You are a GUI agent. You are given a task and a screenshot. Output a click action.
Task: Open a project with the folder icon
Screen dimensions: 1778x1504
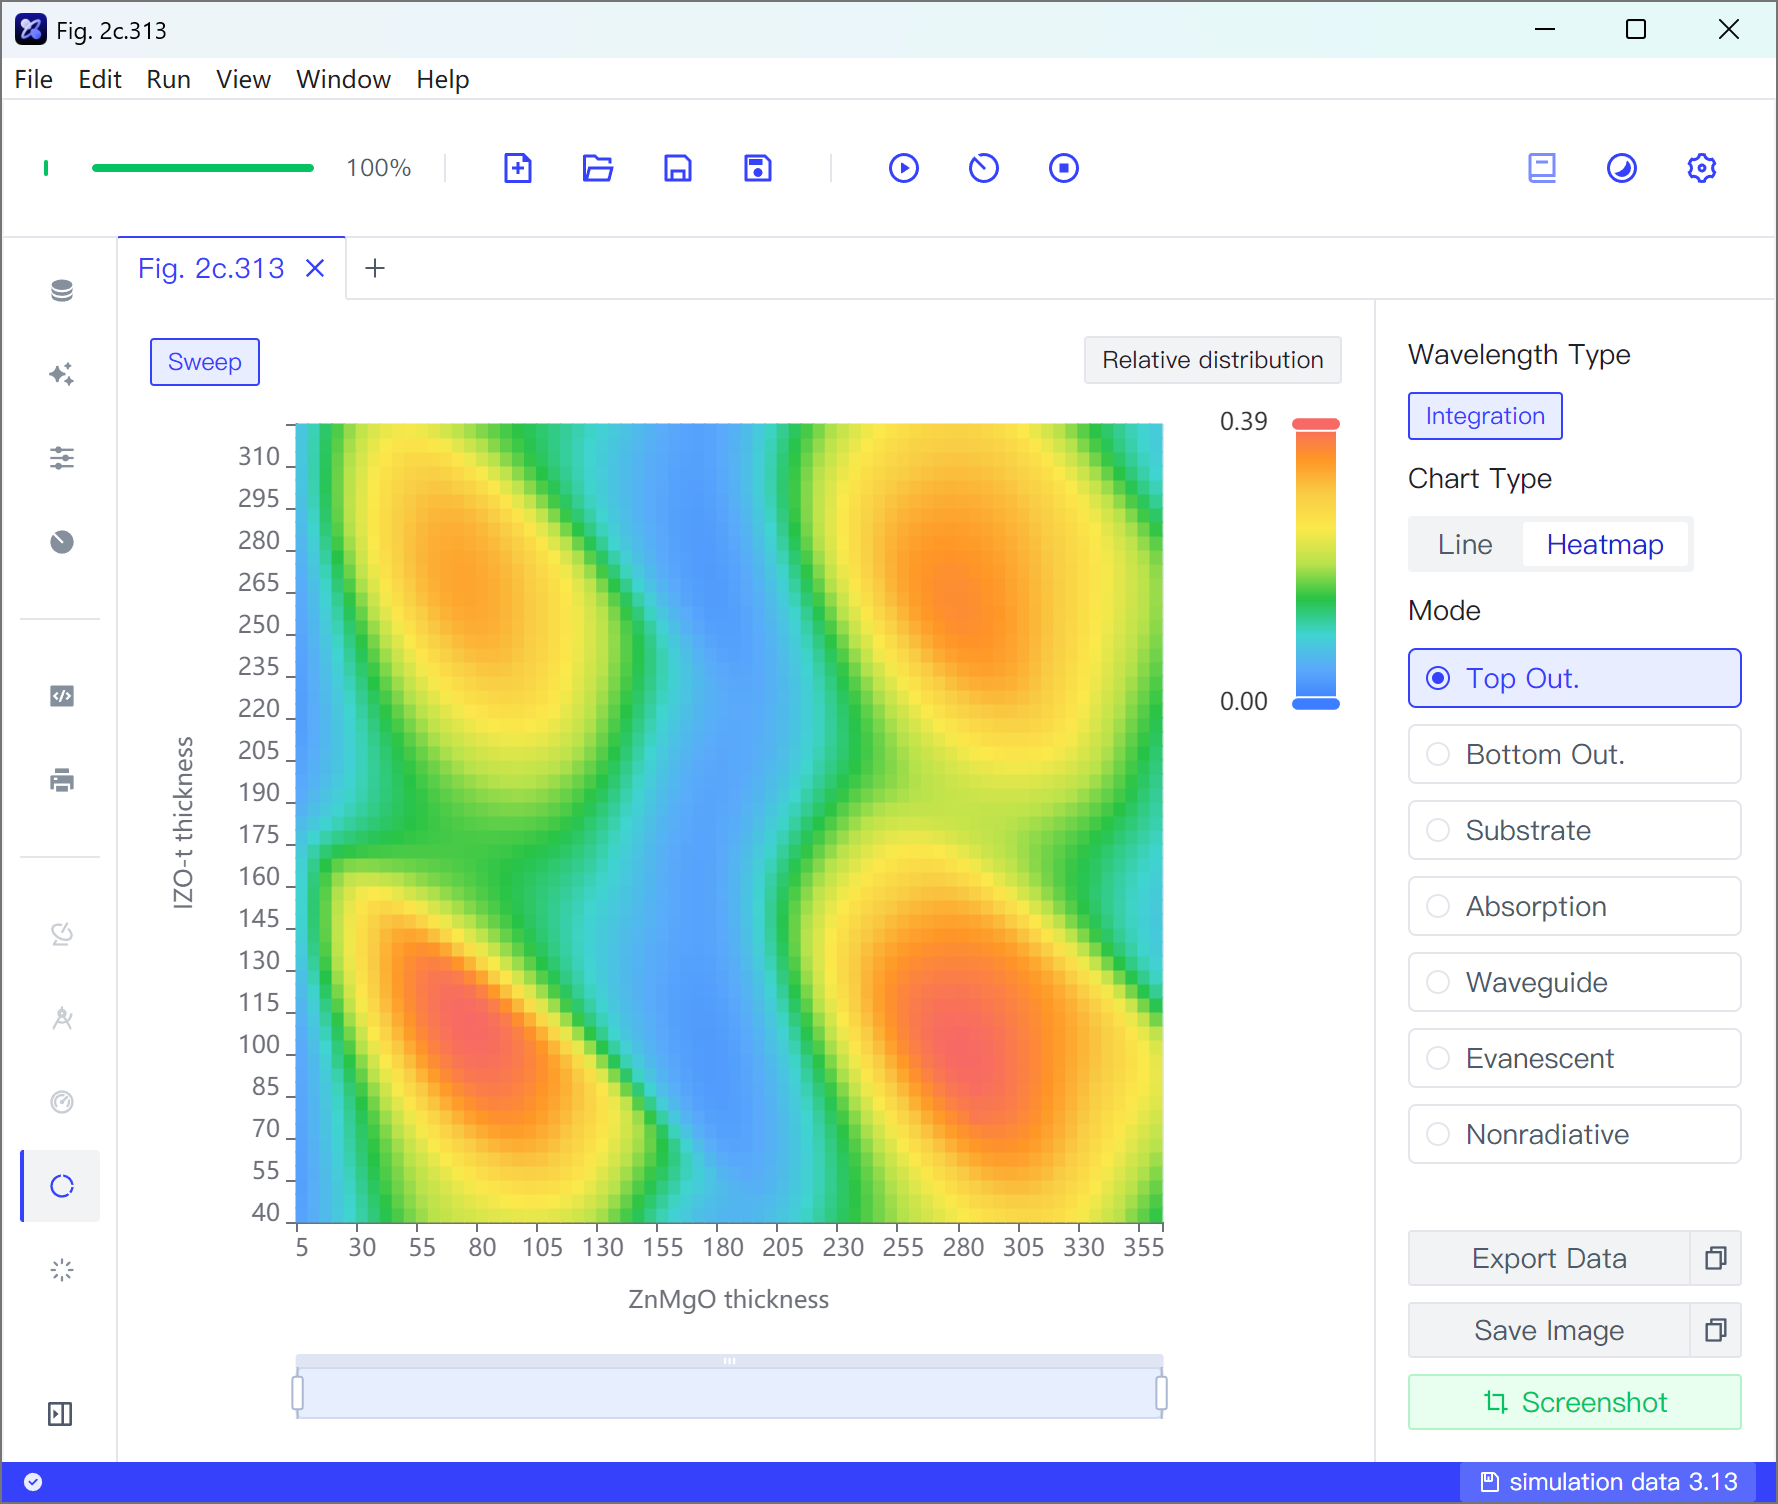click(598, 168)
